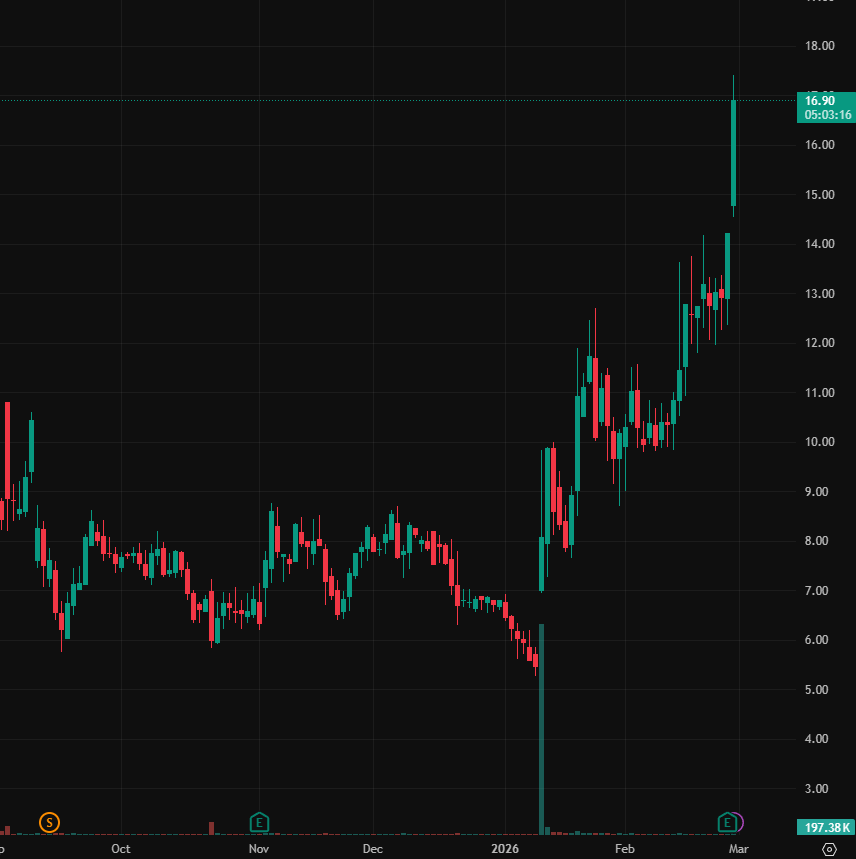Screen dimensions: 856x859
Task: Click the Mar label on time axis
Action: tap(738, 849)
